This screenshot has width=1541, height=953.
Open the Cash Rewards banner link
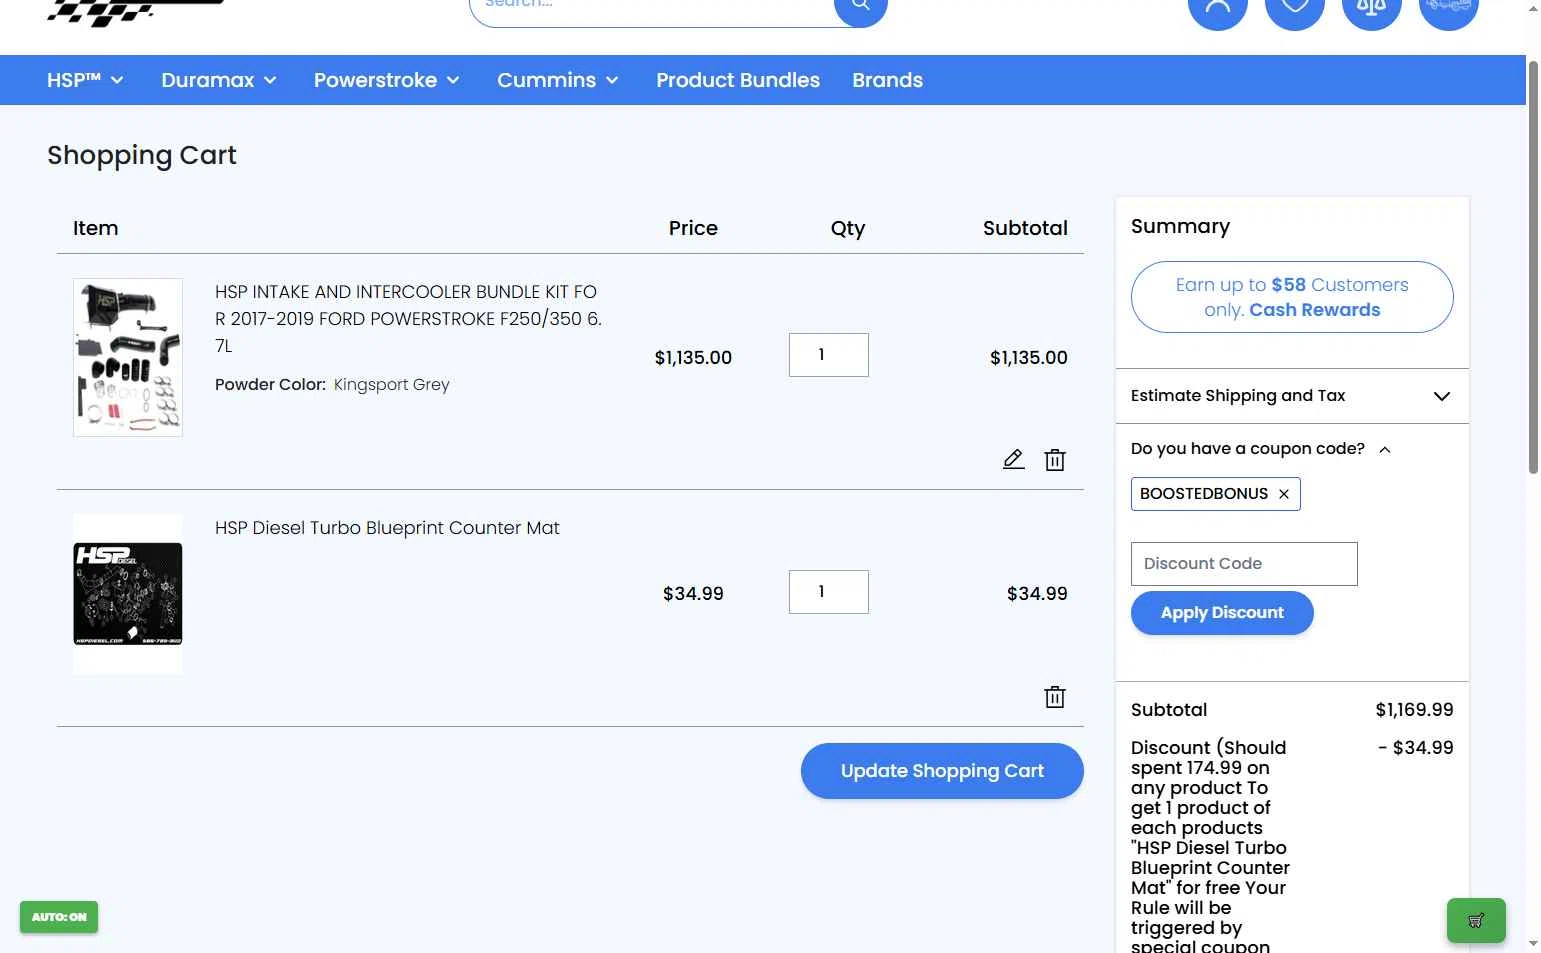[x=1292, y=297]
